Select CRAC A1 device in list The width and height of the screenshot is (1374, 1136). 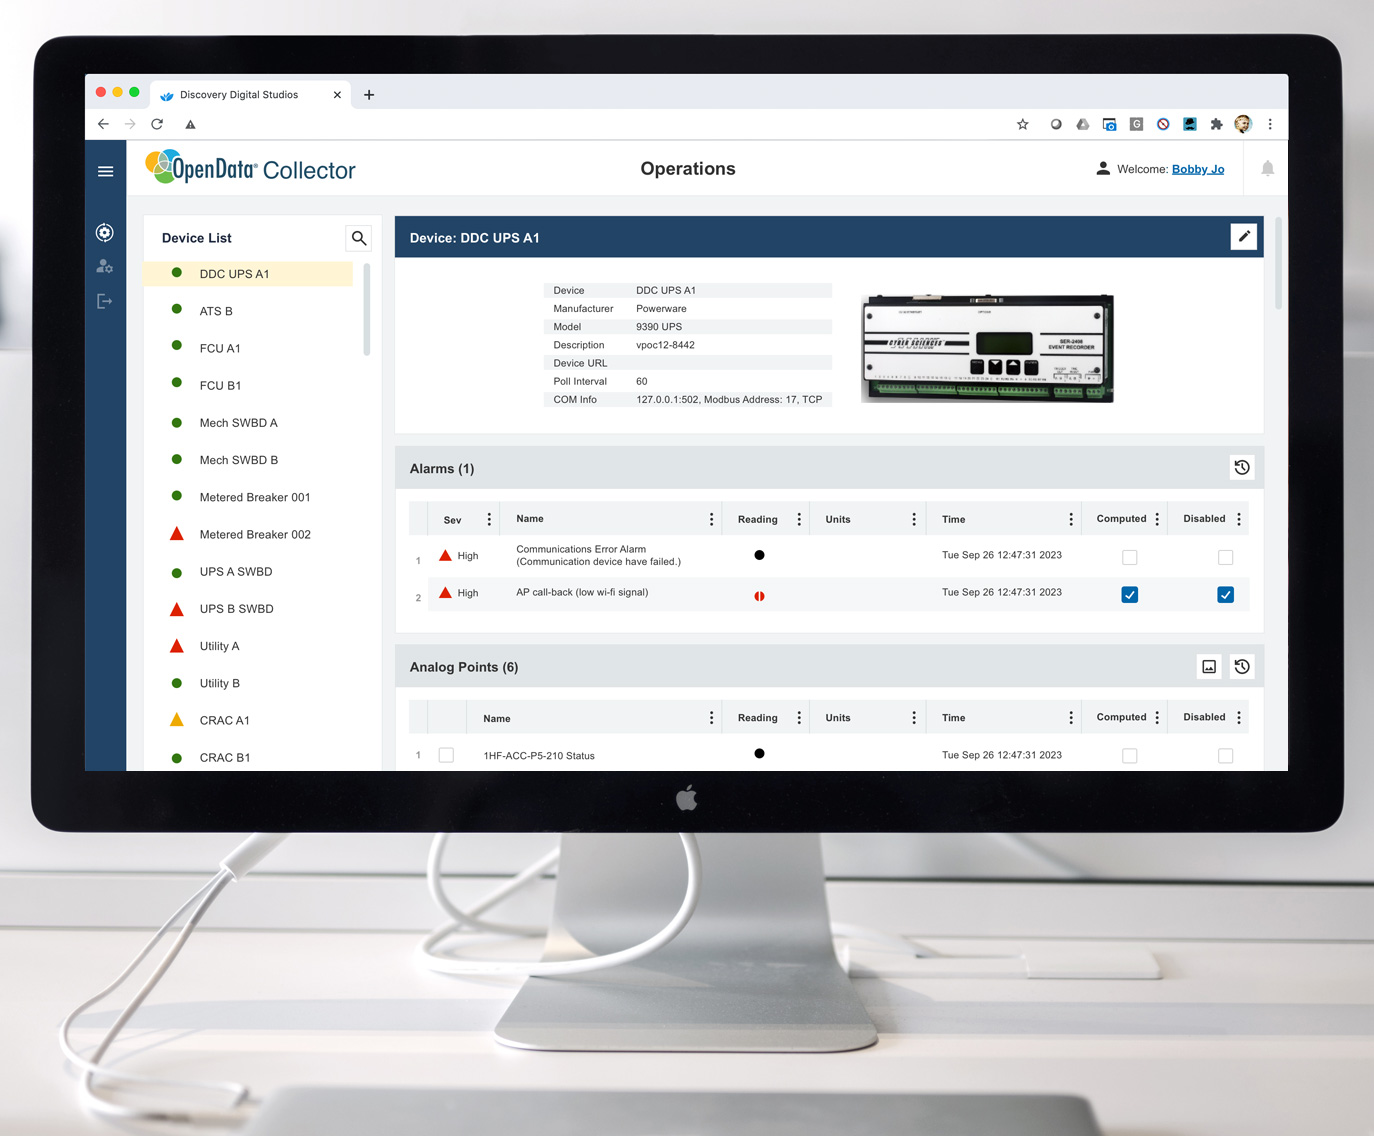pyautogui.click(x=224, y=721)
